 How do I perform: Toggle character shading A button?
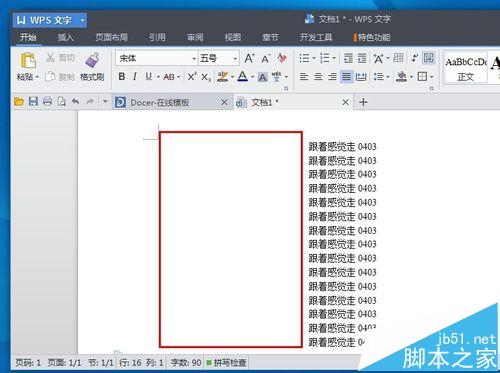(x=262, y=77)
